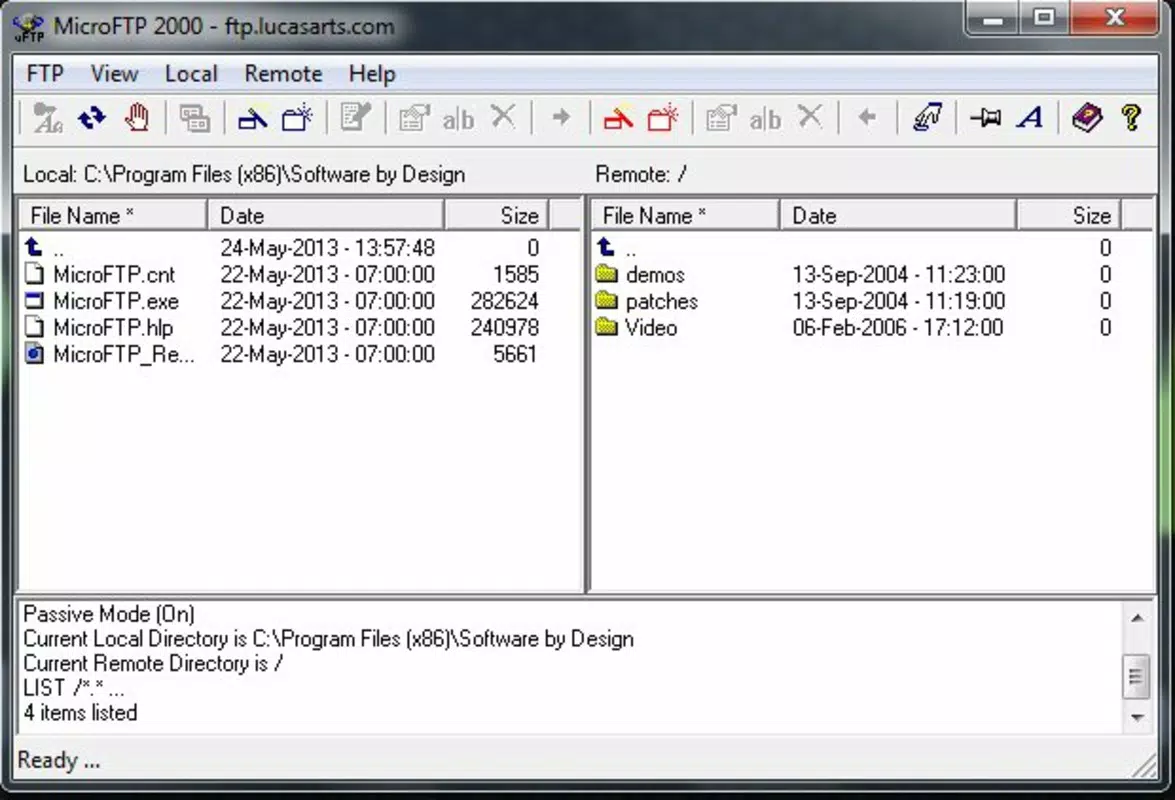Click the date 06-Feb-2006 - 17:12:00
Viewport: 1175px width, 800px height.
pyautogui.click(x=898, y=327)
